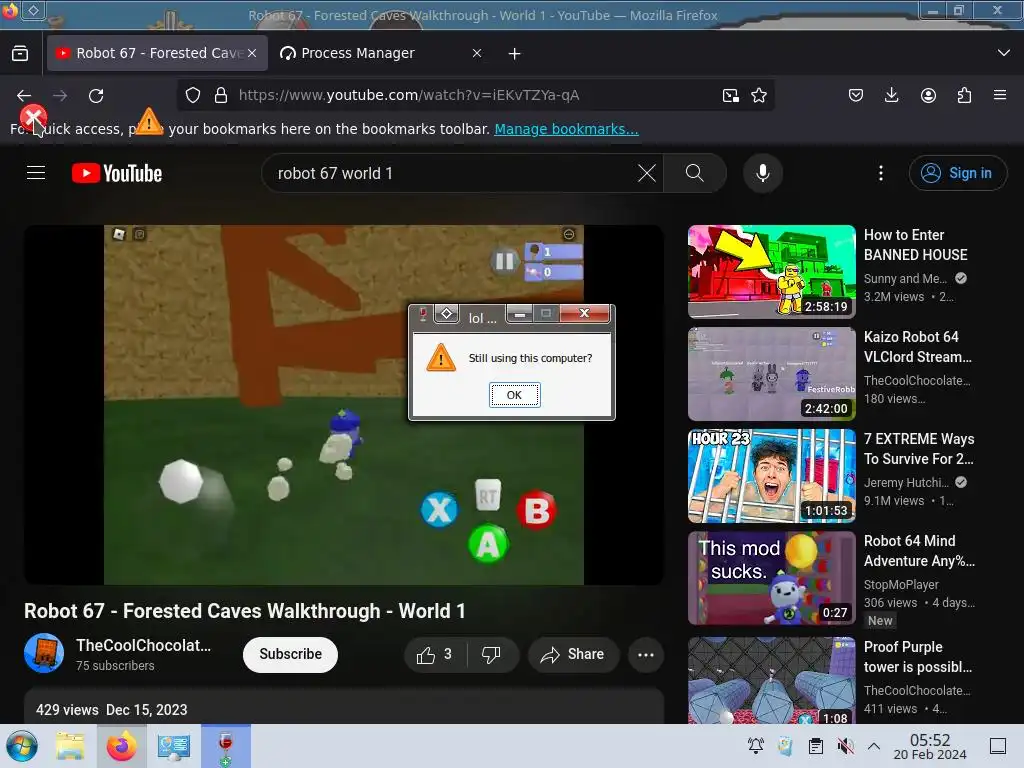
Task: Open the Manage bookmarks link
Action: [x=566, y=129]
